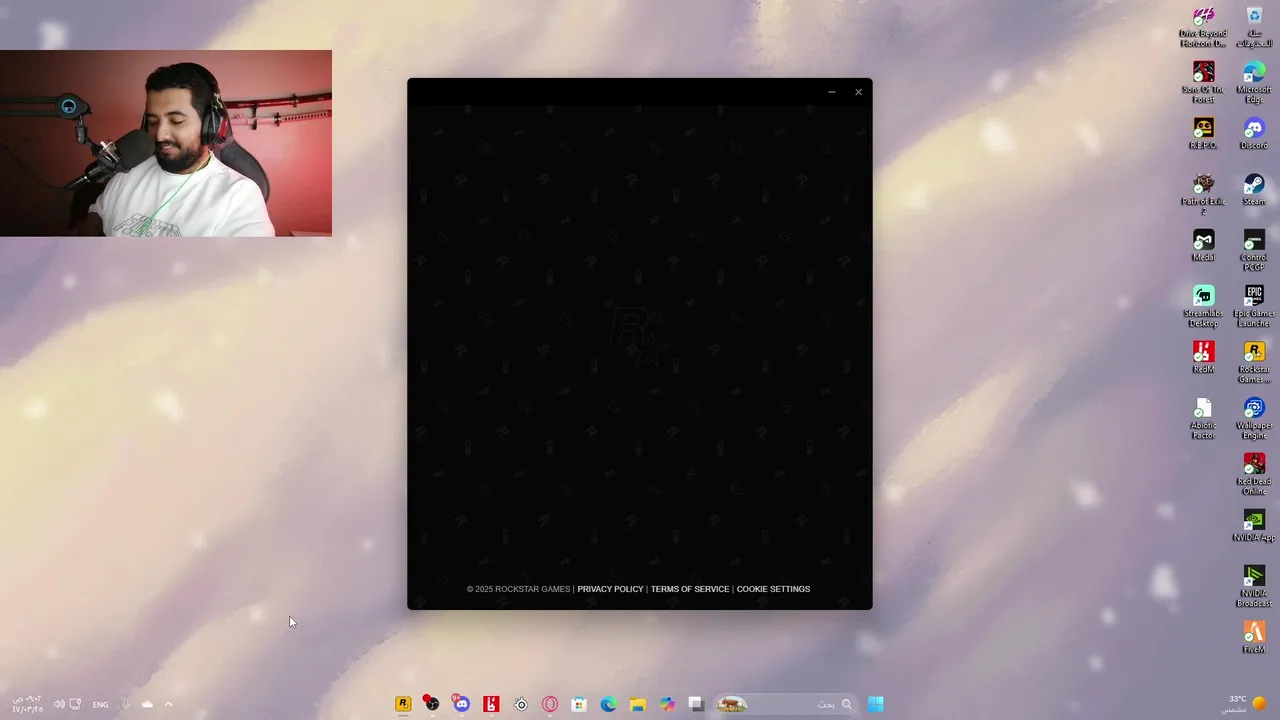This screenshot has width=1280, height=720.
Task: Select NVIDIA Broadcast desktop icon
Action: click(1254, 587)
